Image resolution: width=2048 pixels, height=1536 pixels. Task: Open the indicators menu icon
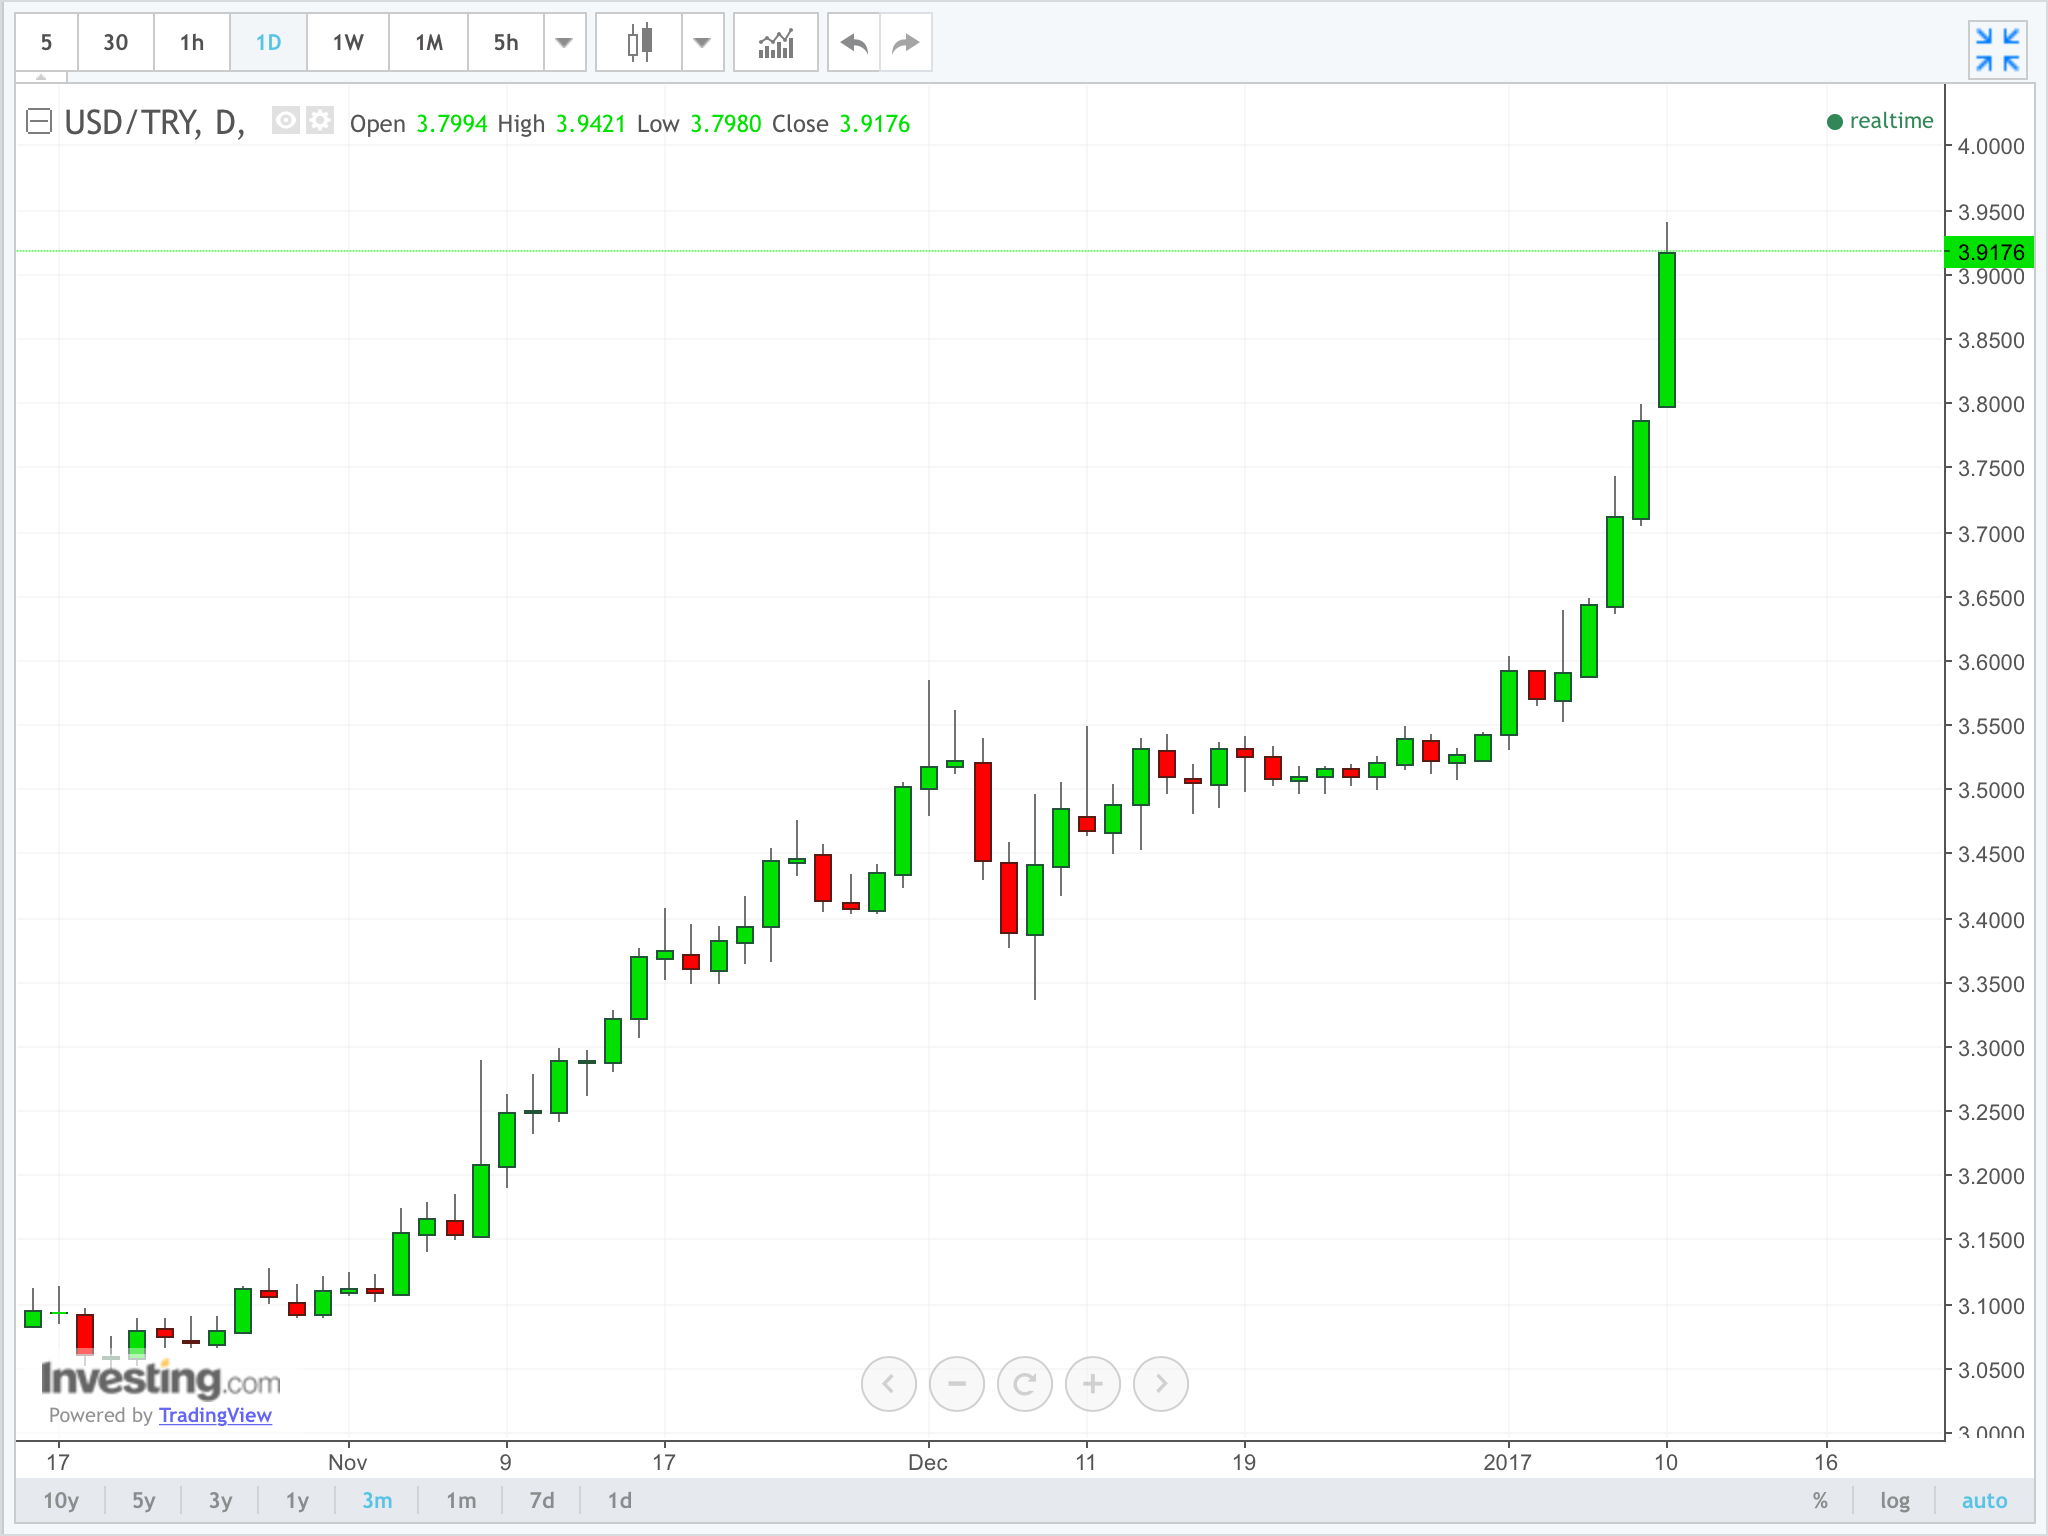(x=776, y=42)
